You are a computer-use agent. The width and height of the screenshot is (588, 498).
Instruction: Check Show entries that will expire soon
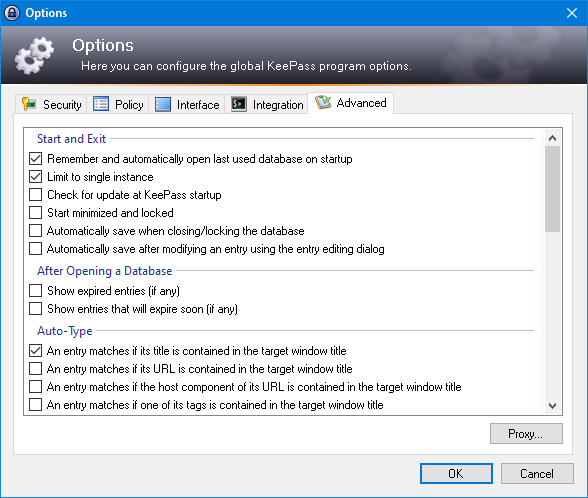(36, 309)
